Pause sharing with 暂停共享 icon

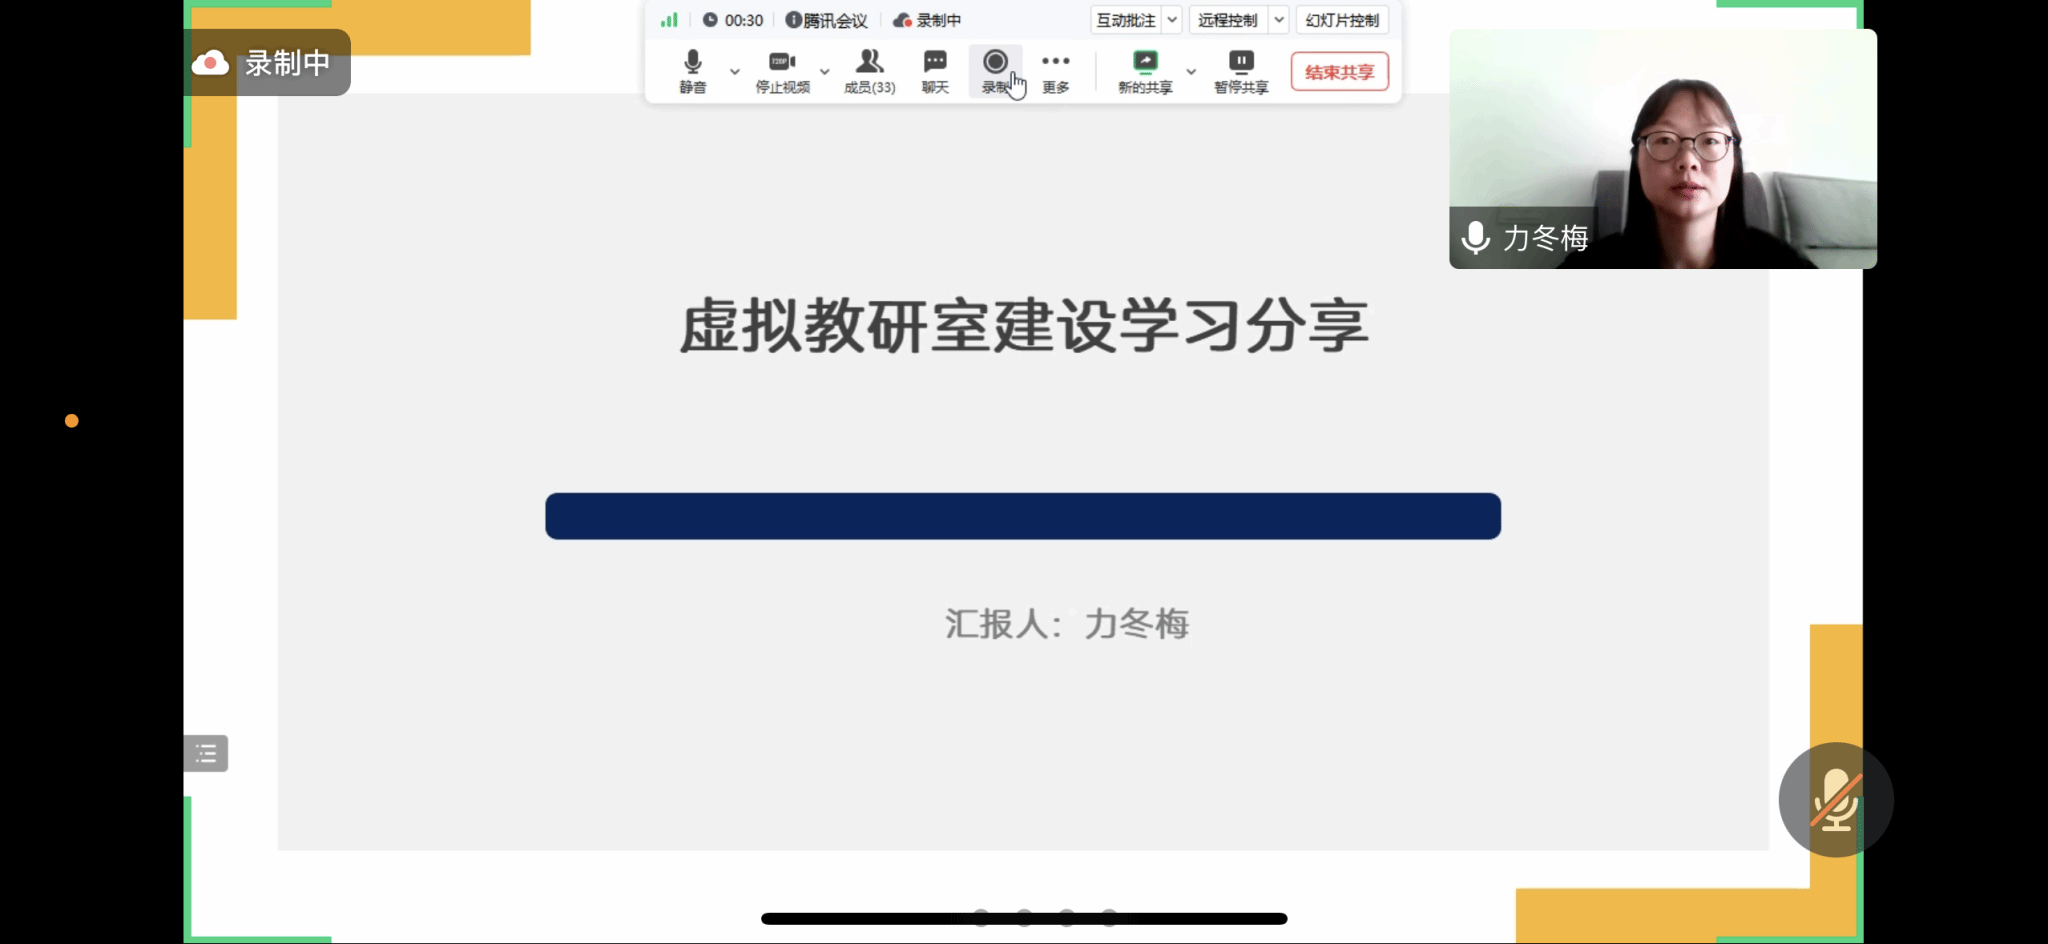1241,71
